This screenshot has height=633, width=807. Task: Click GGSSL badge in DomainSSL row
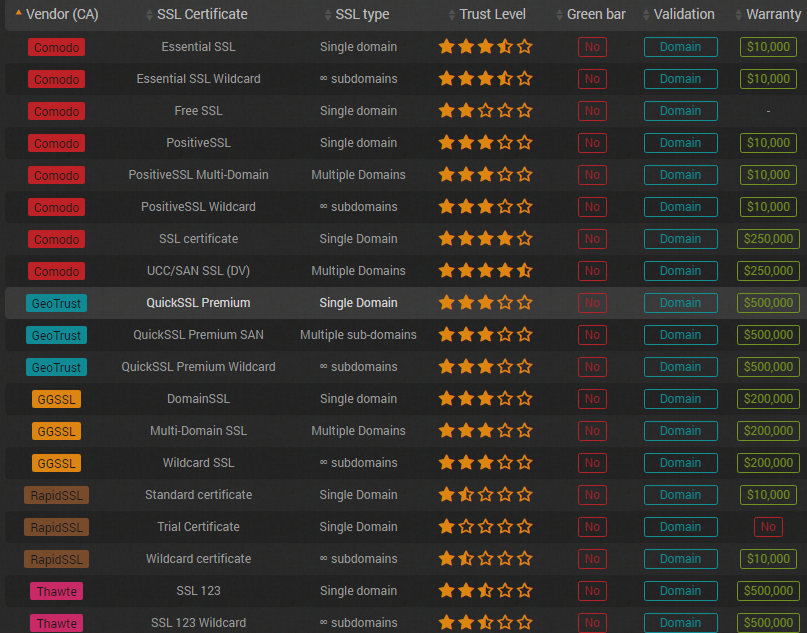57,399
